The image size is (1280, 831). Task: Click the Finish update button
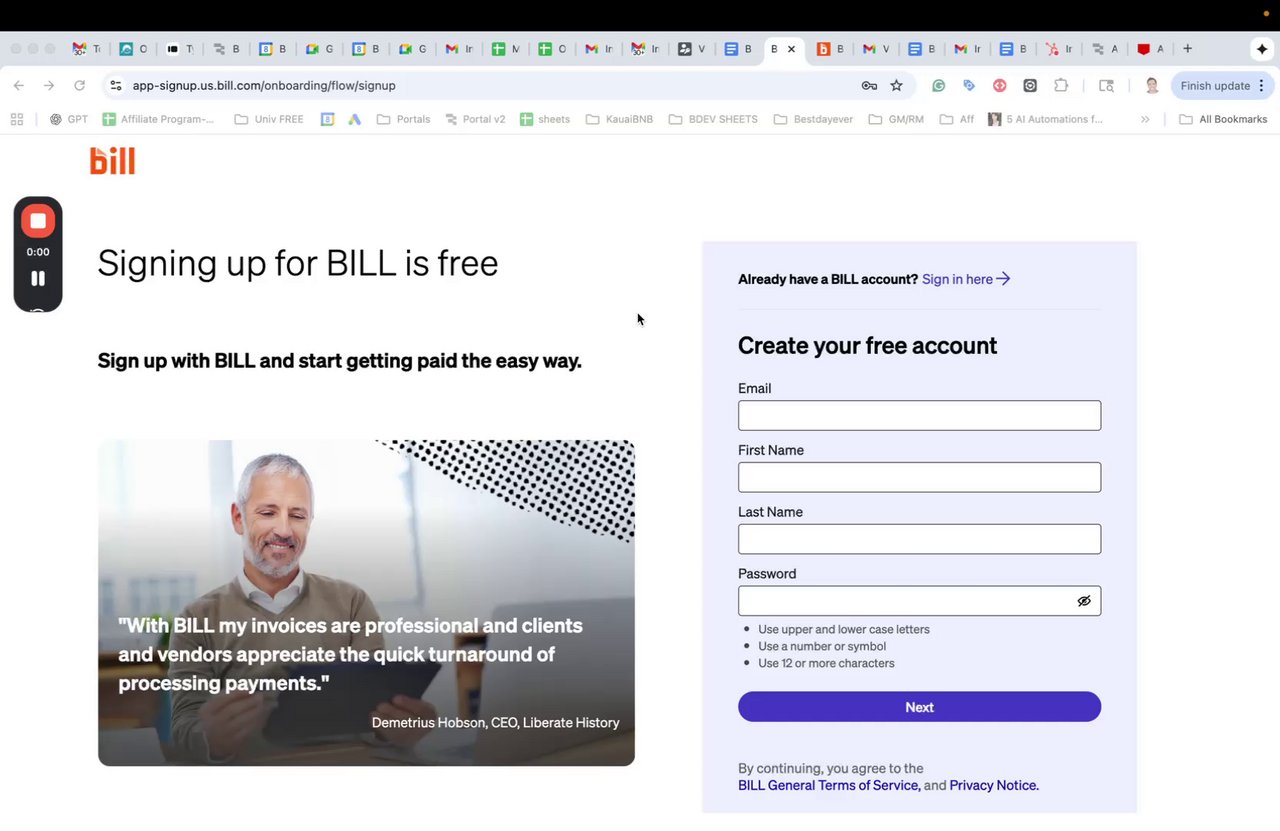(1222, 86)
